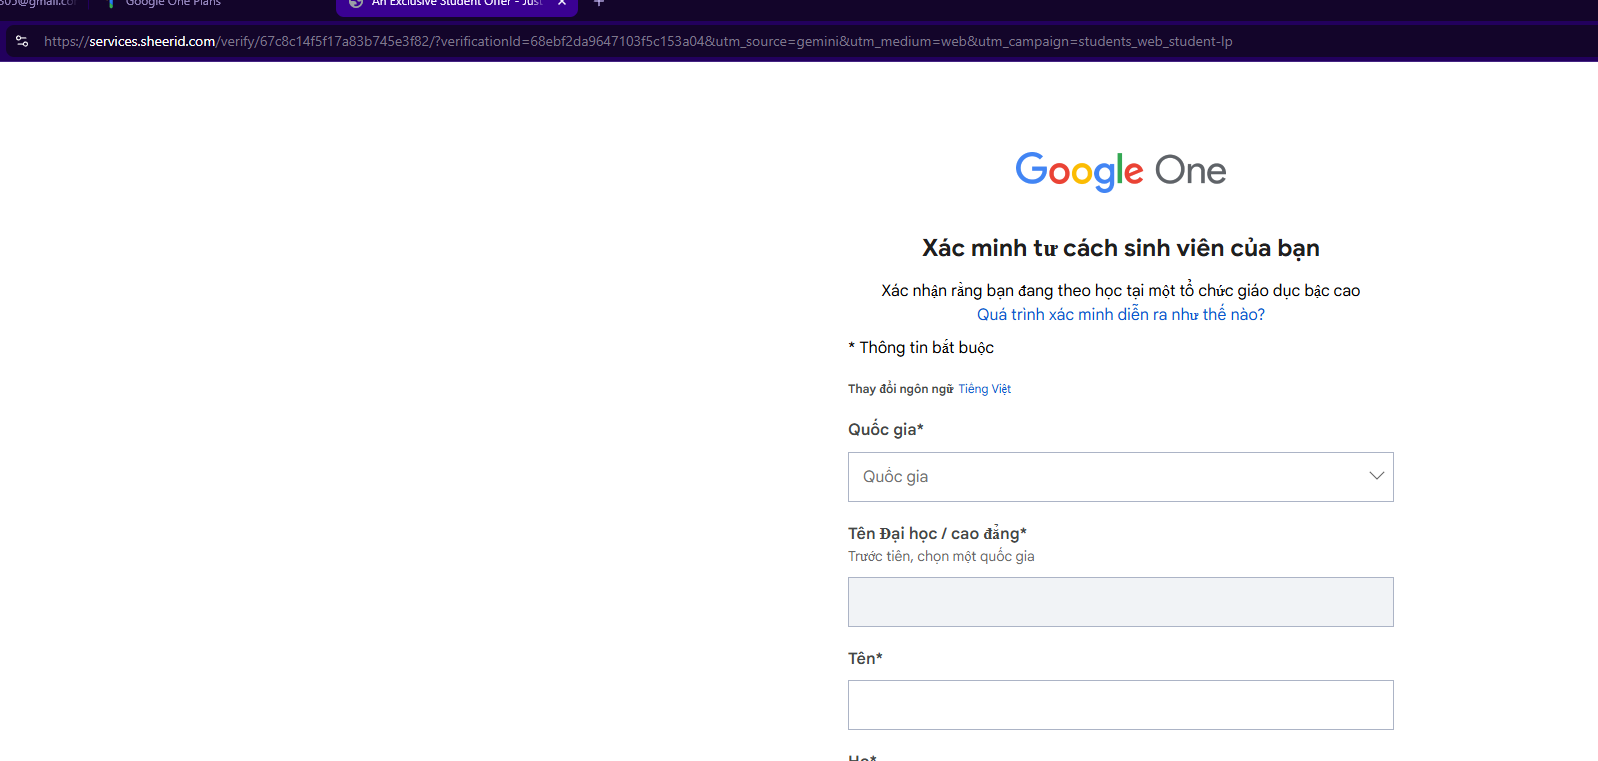
Task: Change language via Tiếng Việt link
Action: click(x=984, y=389)
